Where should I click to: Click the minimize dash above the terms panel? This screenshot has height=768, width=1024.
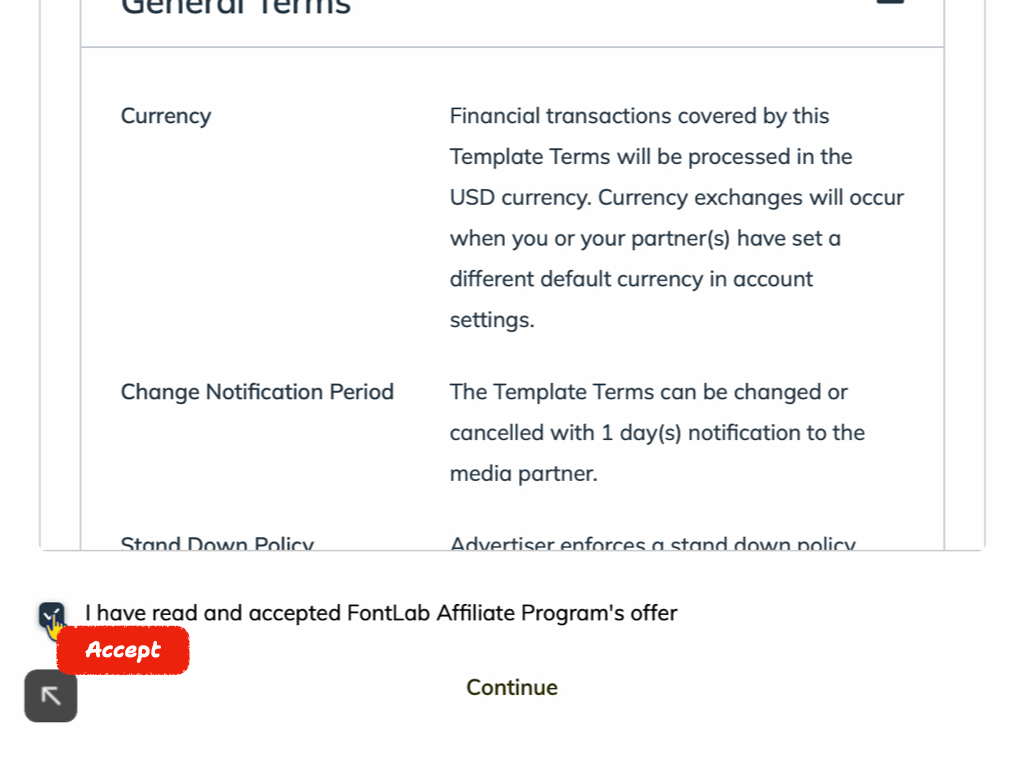pyautogui.click(x=888, y=3)
